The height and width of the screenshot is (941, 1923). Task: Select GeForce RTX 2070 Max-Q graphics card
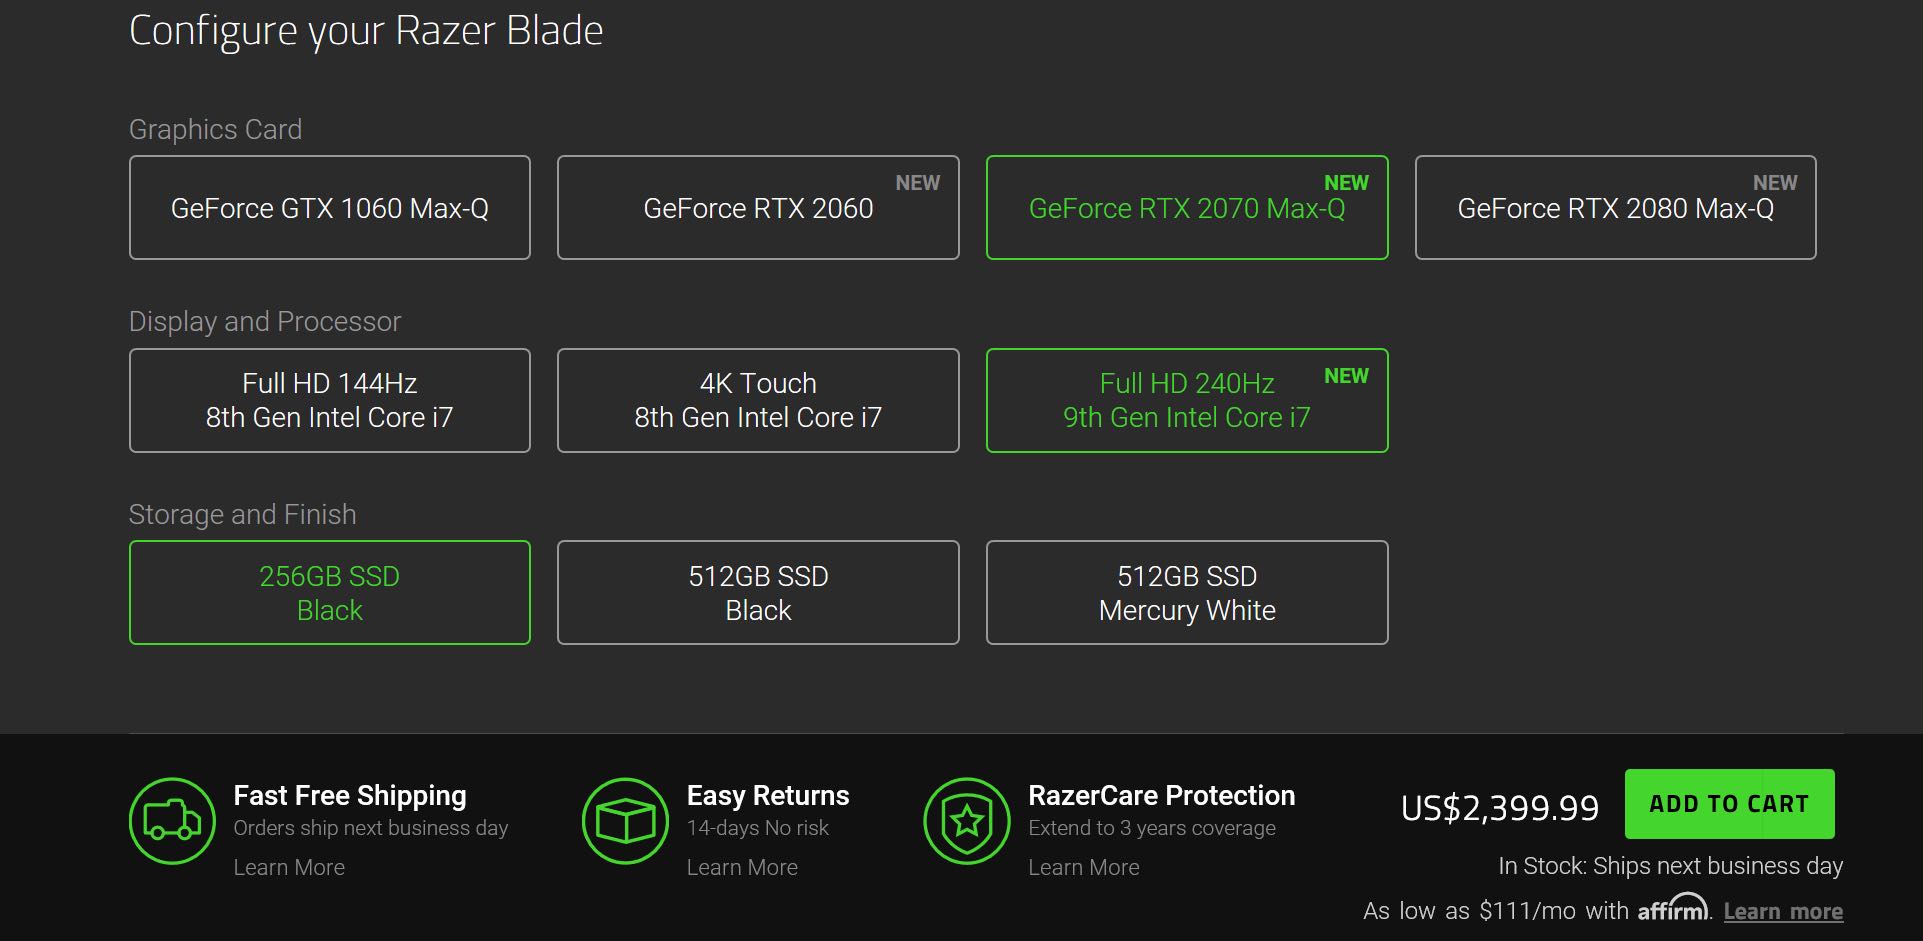(1187, 208)
